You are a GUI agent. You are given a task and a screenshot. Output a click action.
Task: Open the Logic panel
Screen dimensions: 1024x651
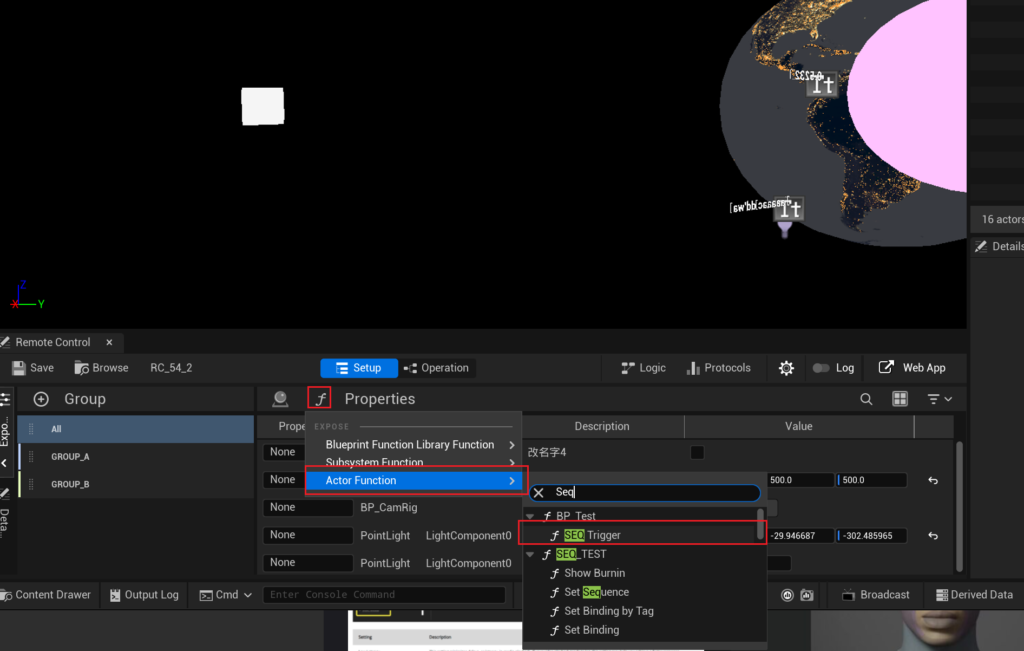pyautogui.click(x=643, y=368)
